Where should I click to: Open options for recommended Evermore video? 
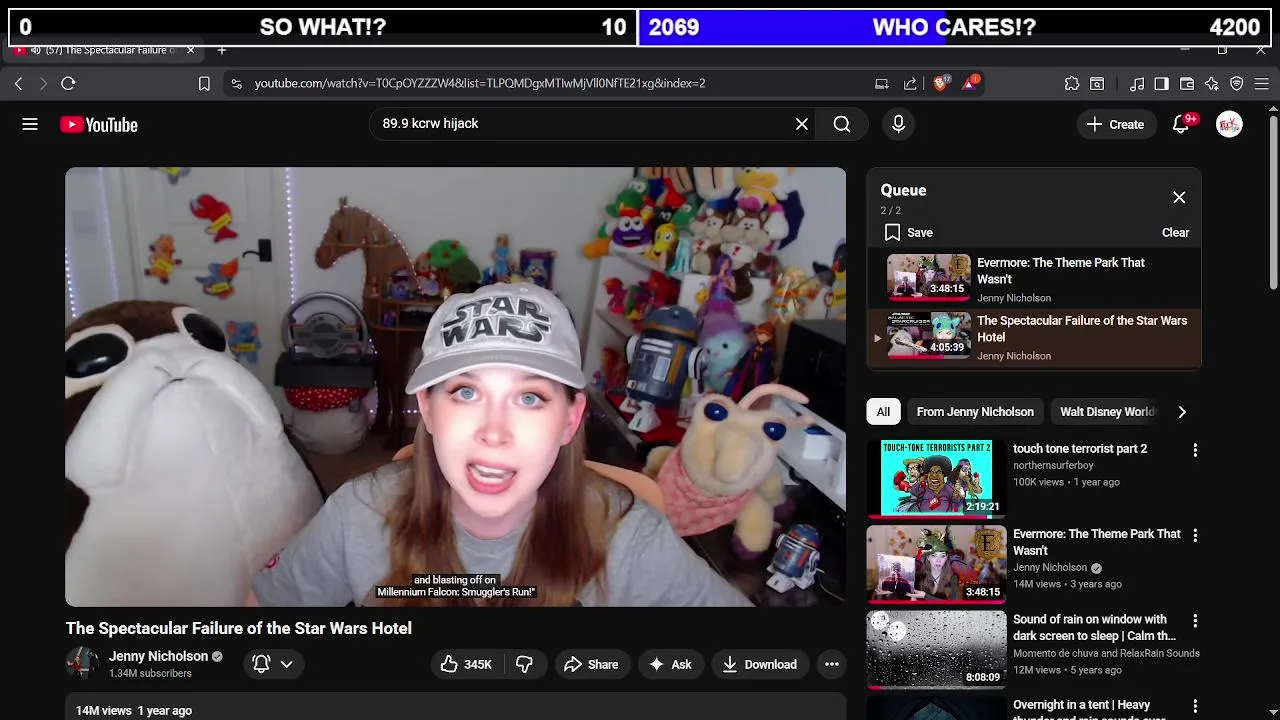1195,535
